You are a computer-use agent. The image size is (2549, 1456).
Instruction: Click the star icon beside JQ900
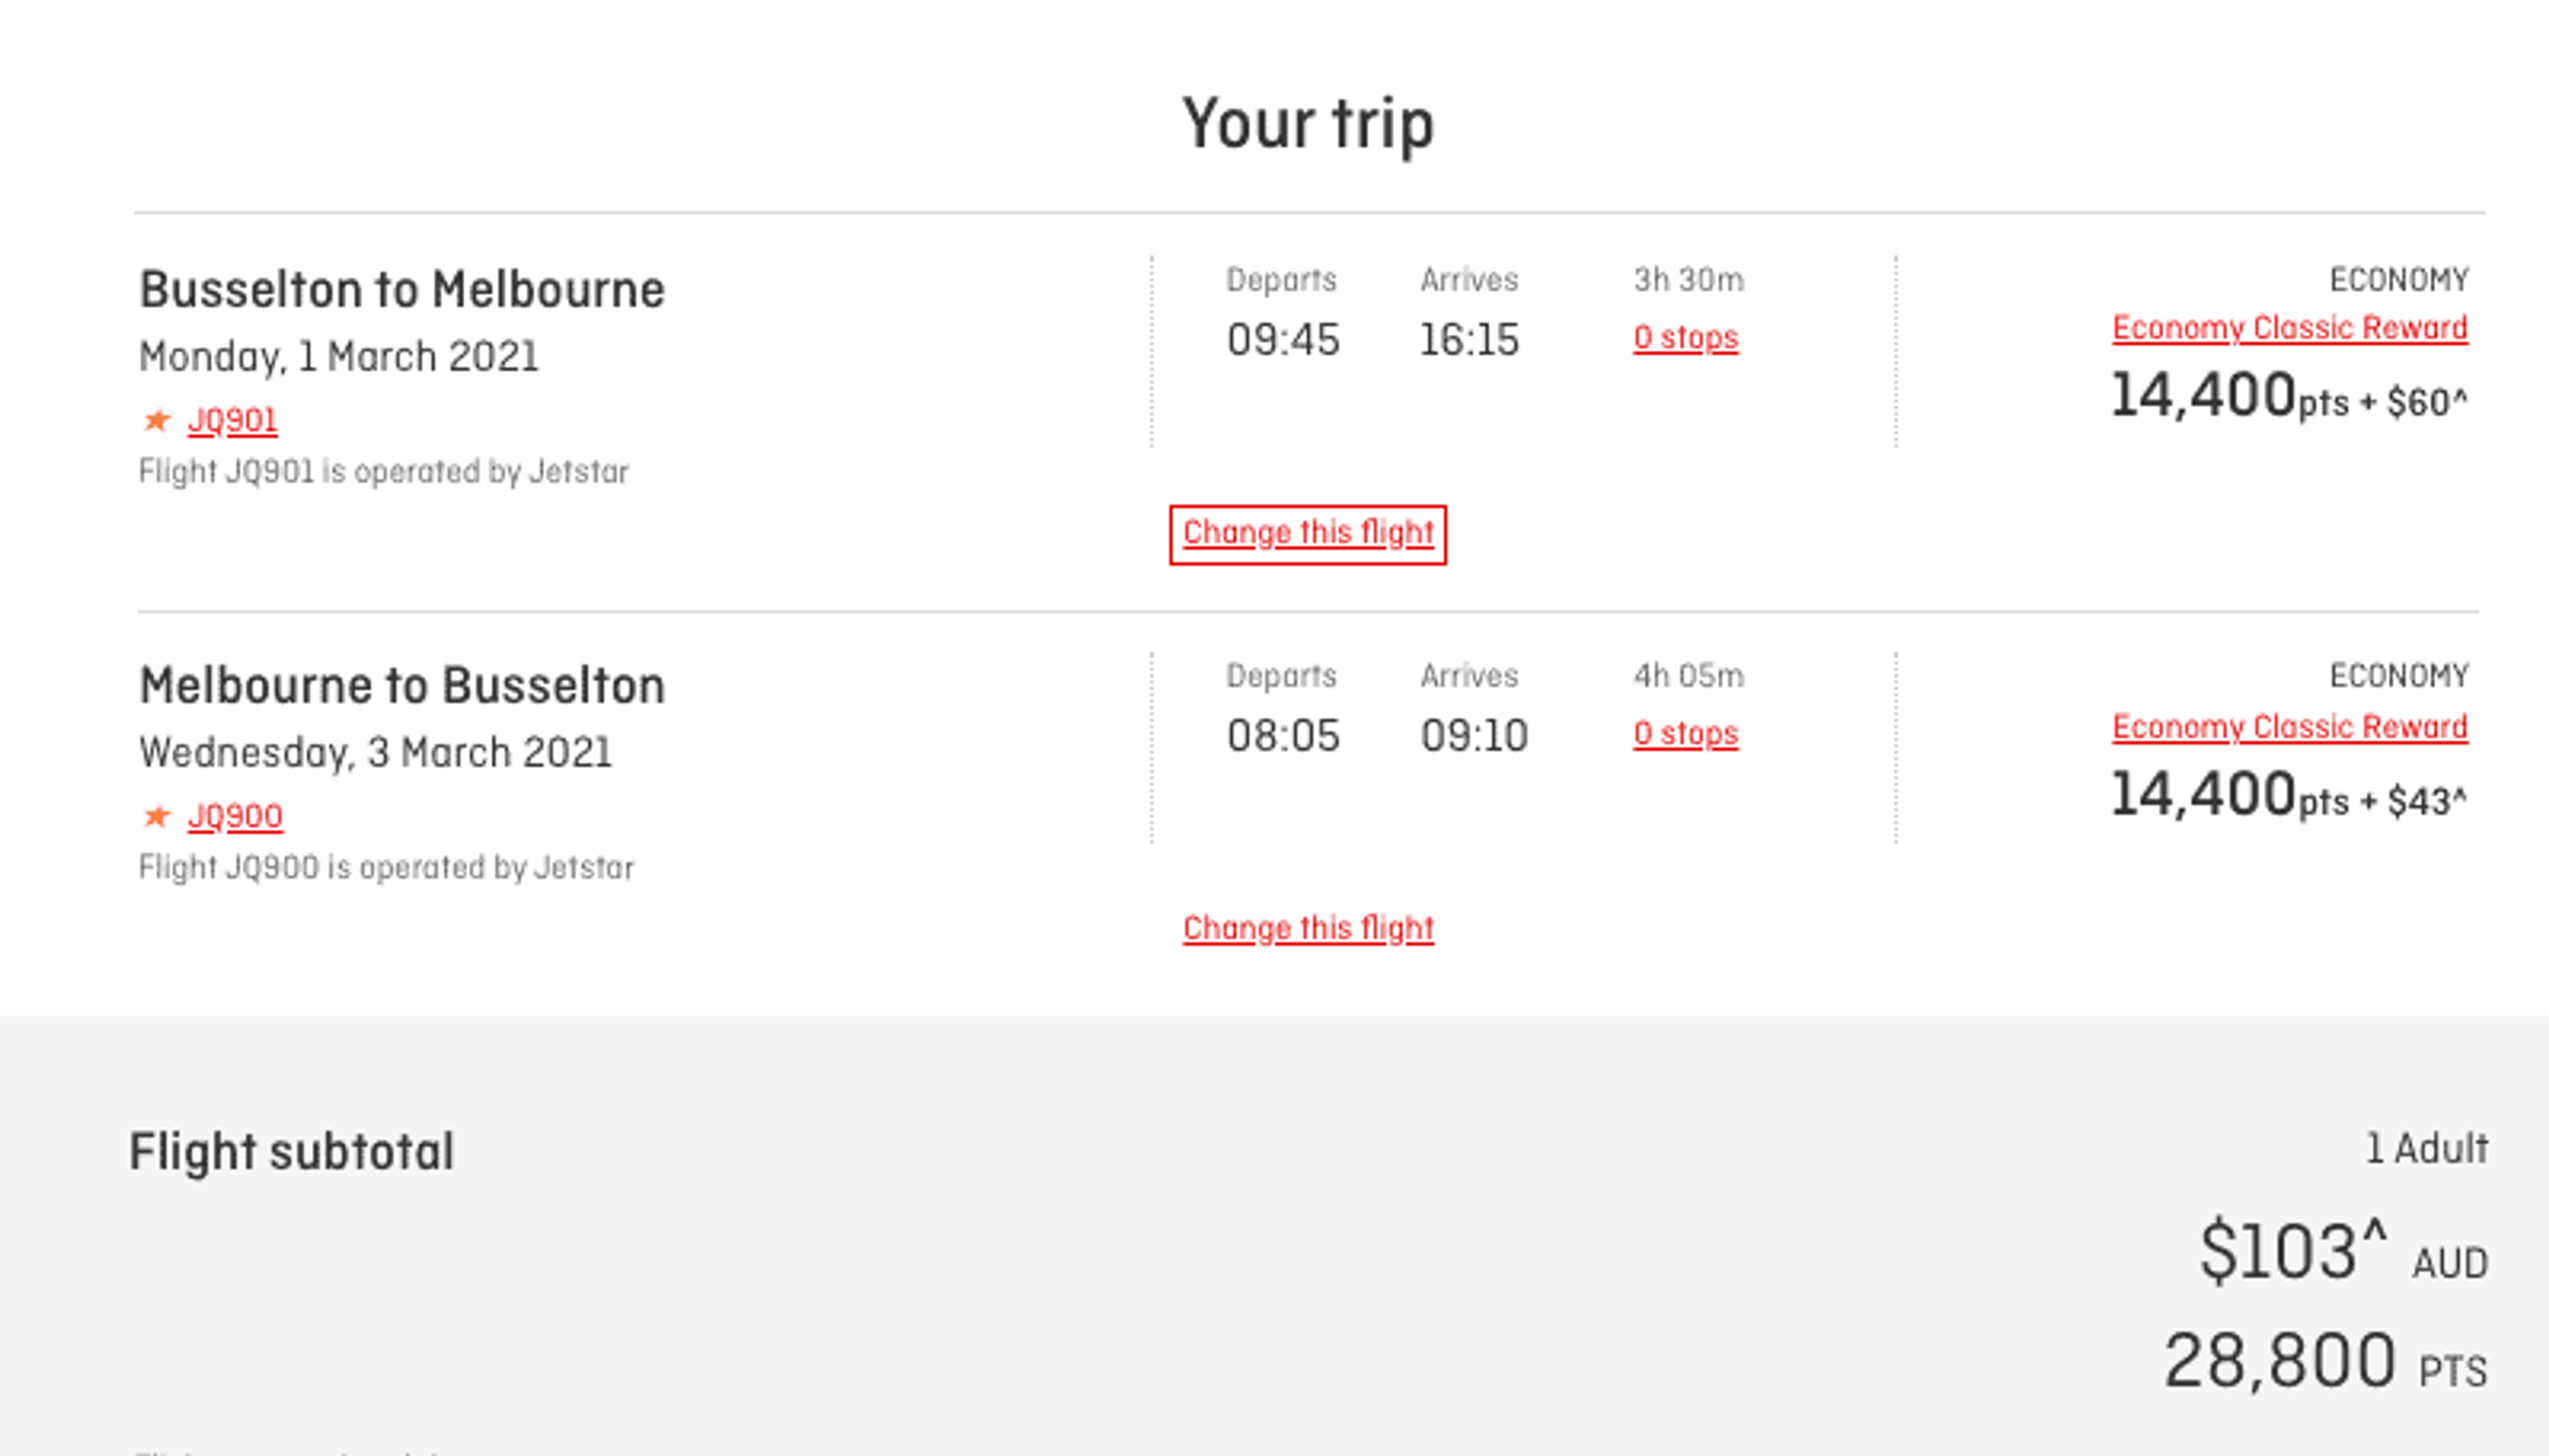[x=157, y=816]
